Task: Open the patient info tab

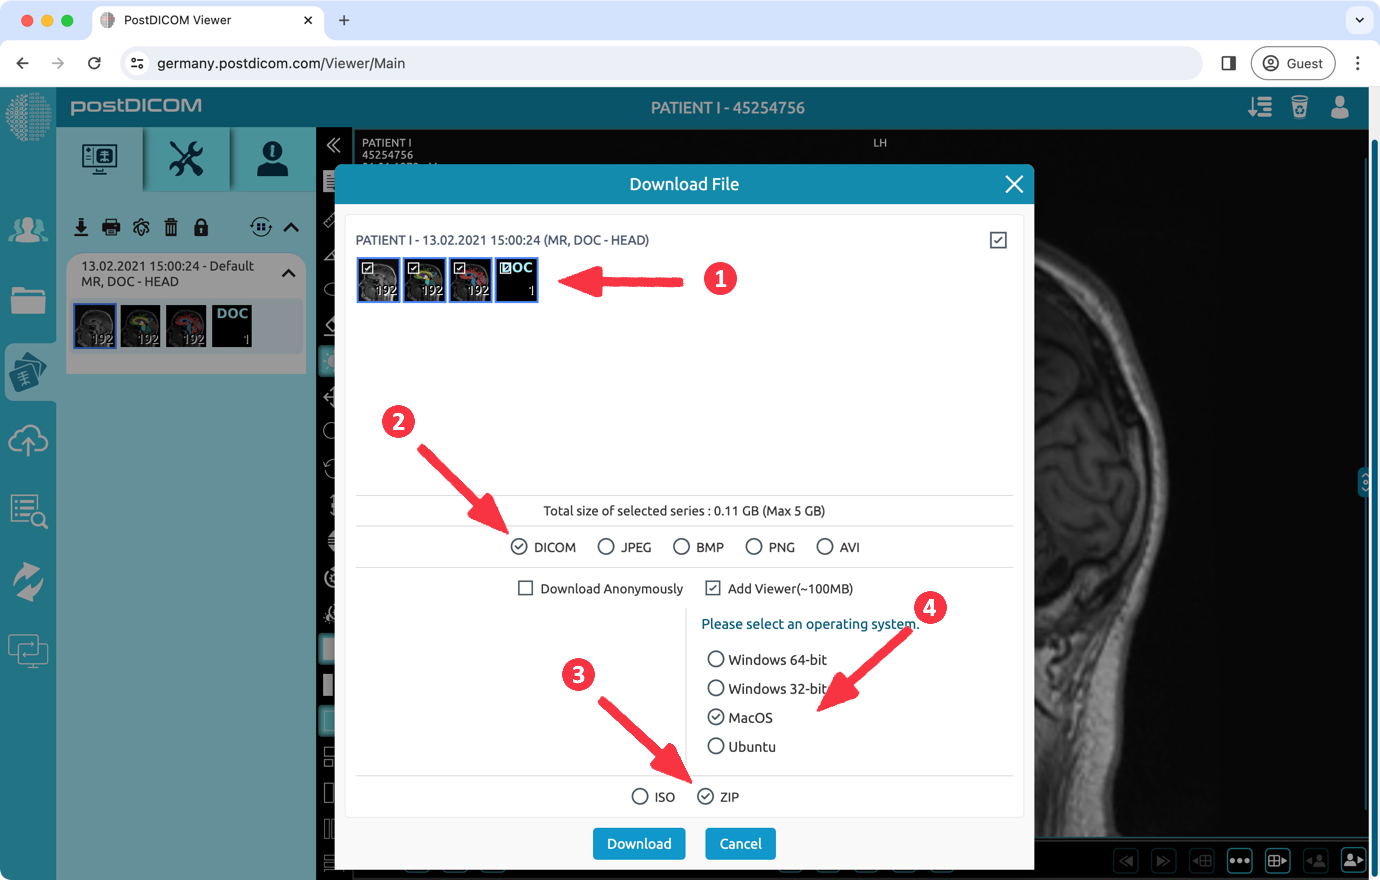Action: (272, 158)
